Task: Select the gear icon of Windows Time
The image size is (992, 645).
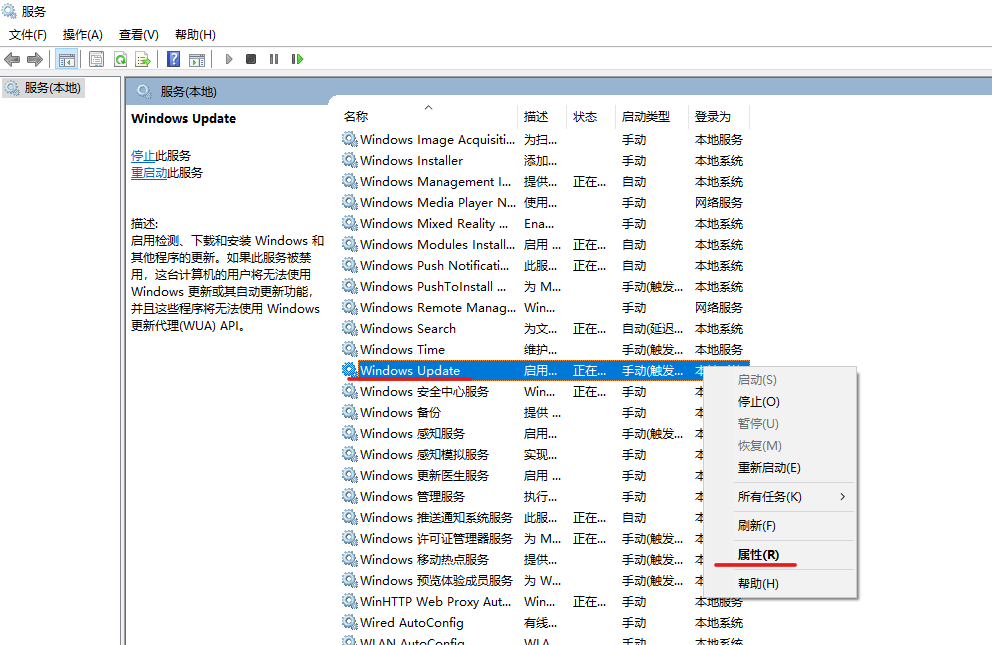Action: 350,349
